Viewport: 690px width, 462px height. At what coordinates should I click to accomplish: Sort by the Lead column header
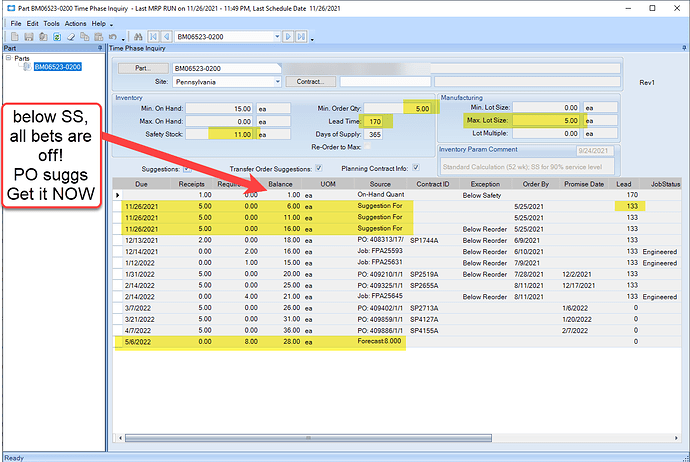click(624, 184)
